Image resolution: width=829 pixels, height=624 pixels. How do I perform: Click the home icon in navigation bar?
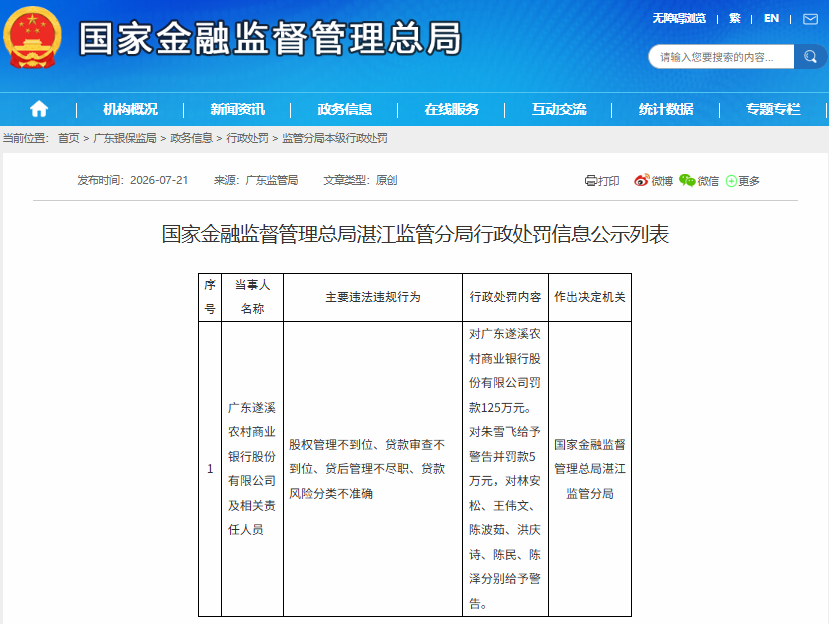(39, 109)
